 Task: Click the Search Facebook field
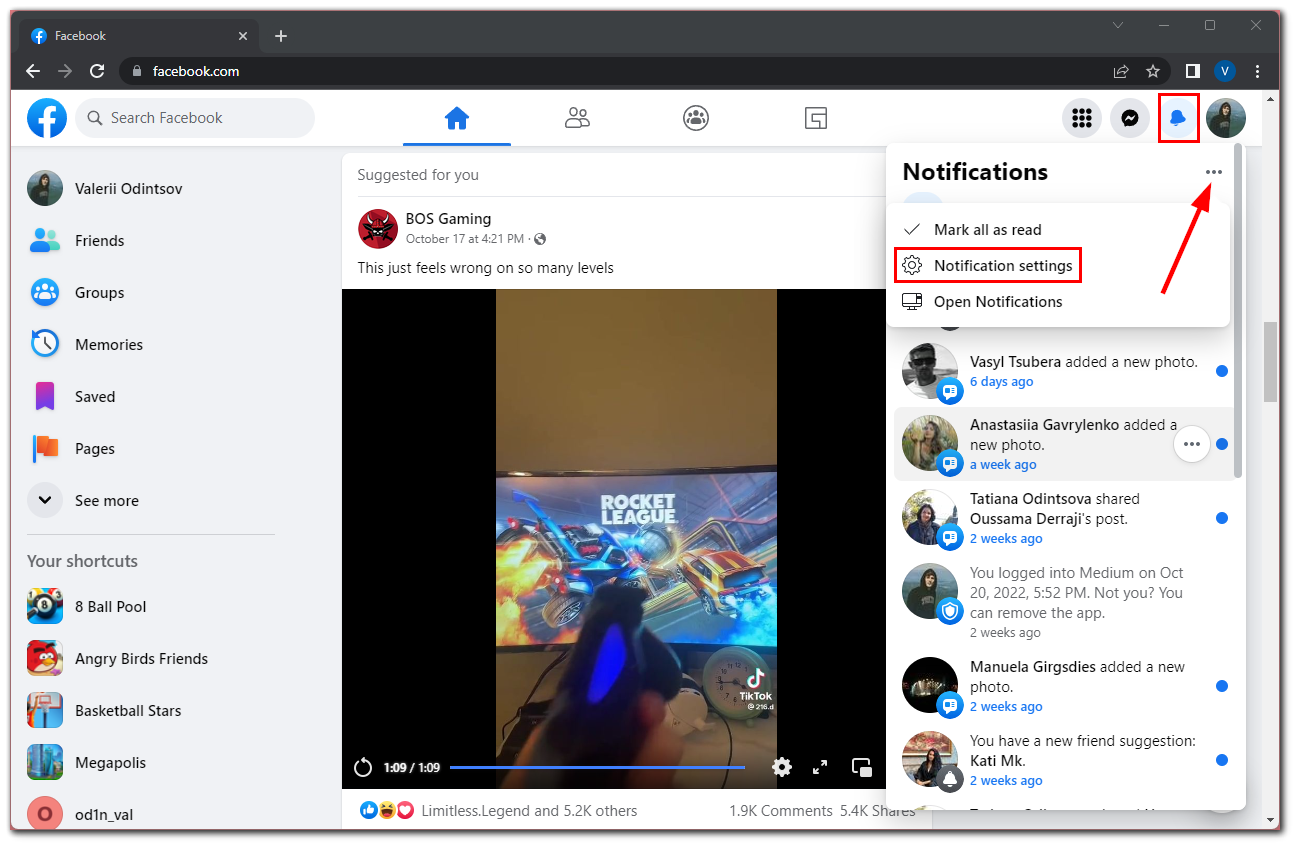(195, 118)
